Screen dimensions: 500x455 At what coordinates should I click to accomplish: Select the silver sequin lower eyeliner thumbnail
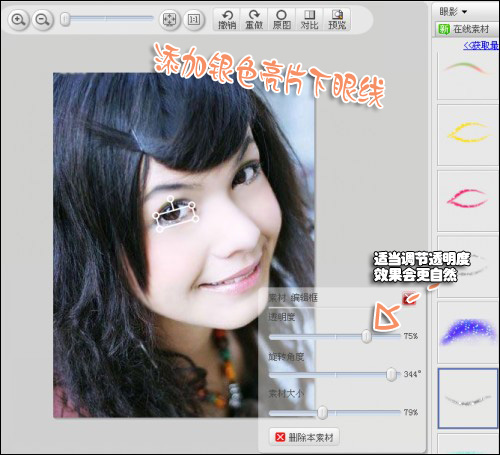click(467, 398)
